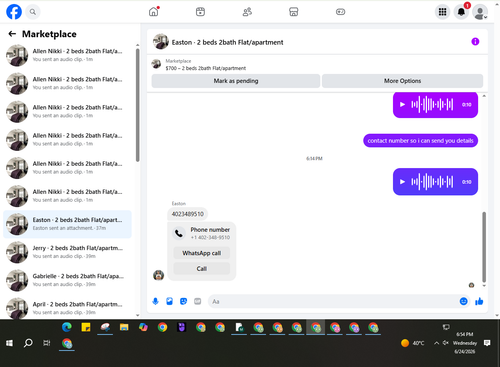Viewport: 500px width, 367px height.
Task: Play the audio clip below the 6:14 PM timestamp
Action: (x=402, y=182)
